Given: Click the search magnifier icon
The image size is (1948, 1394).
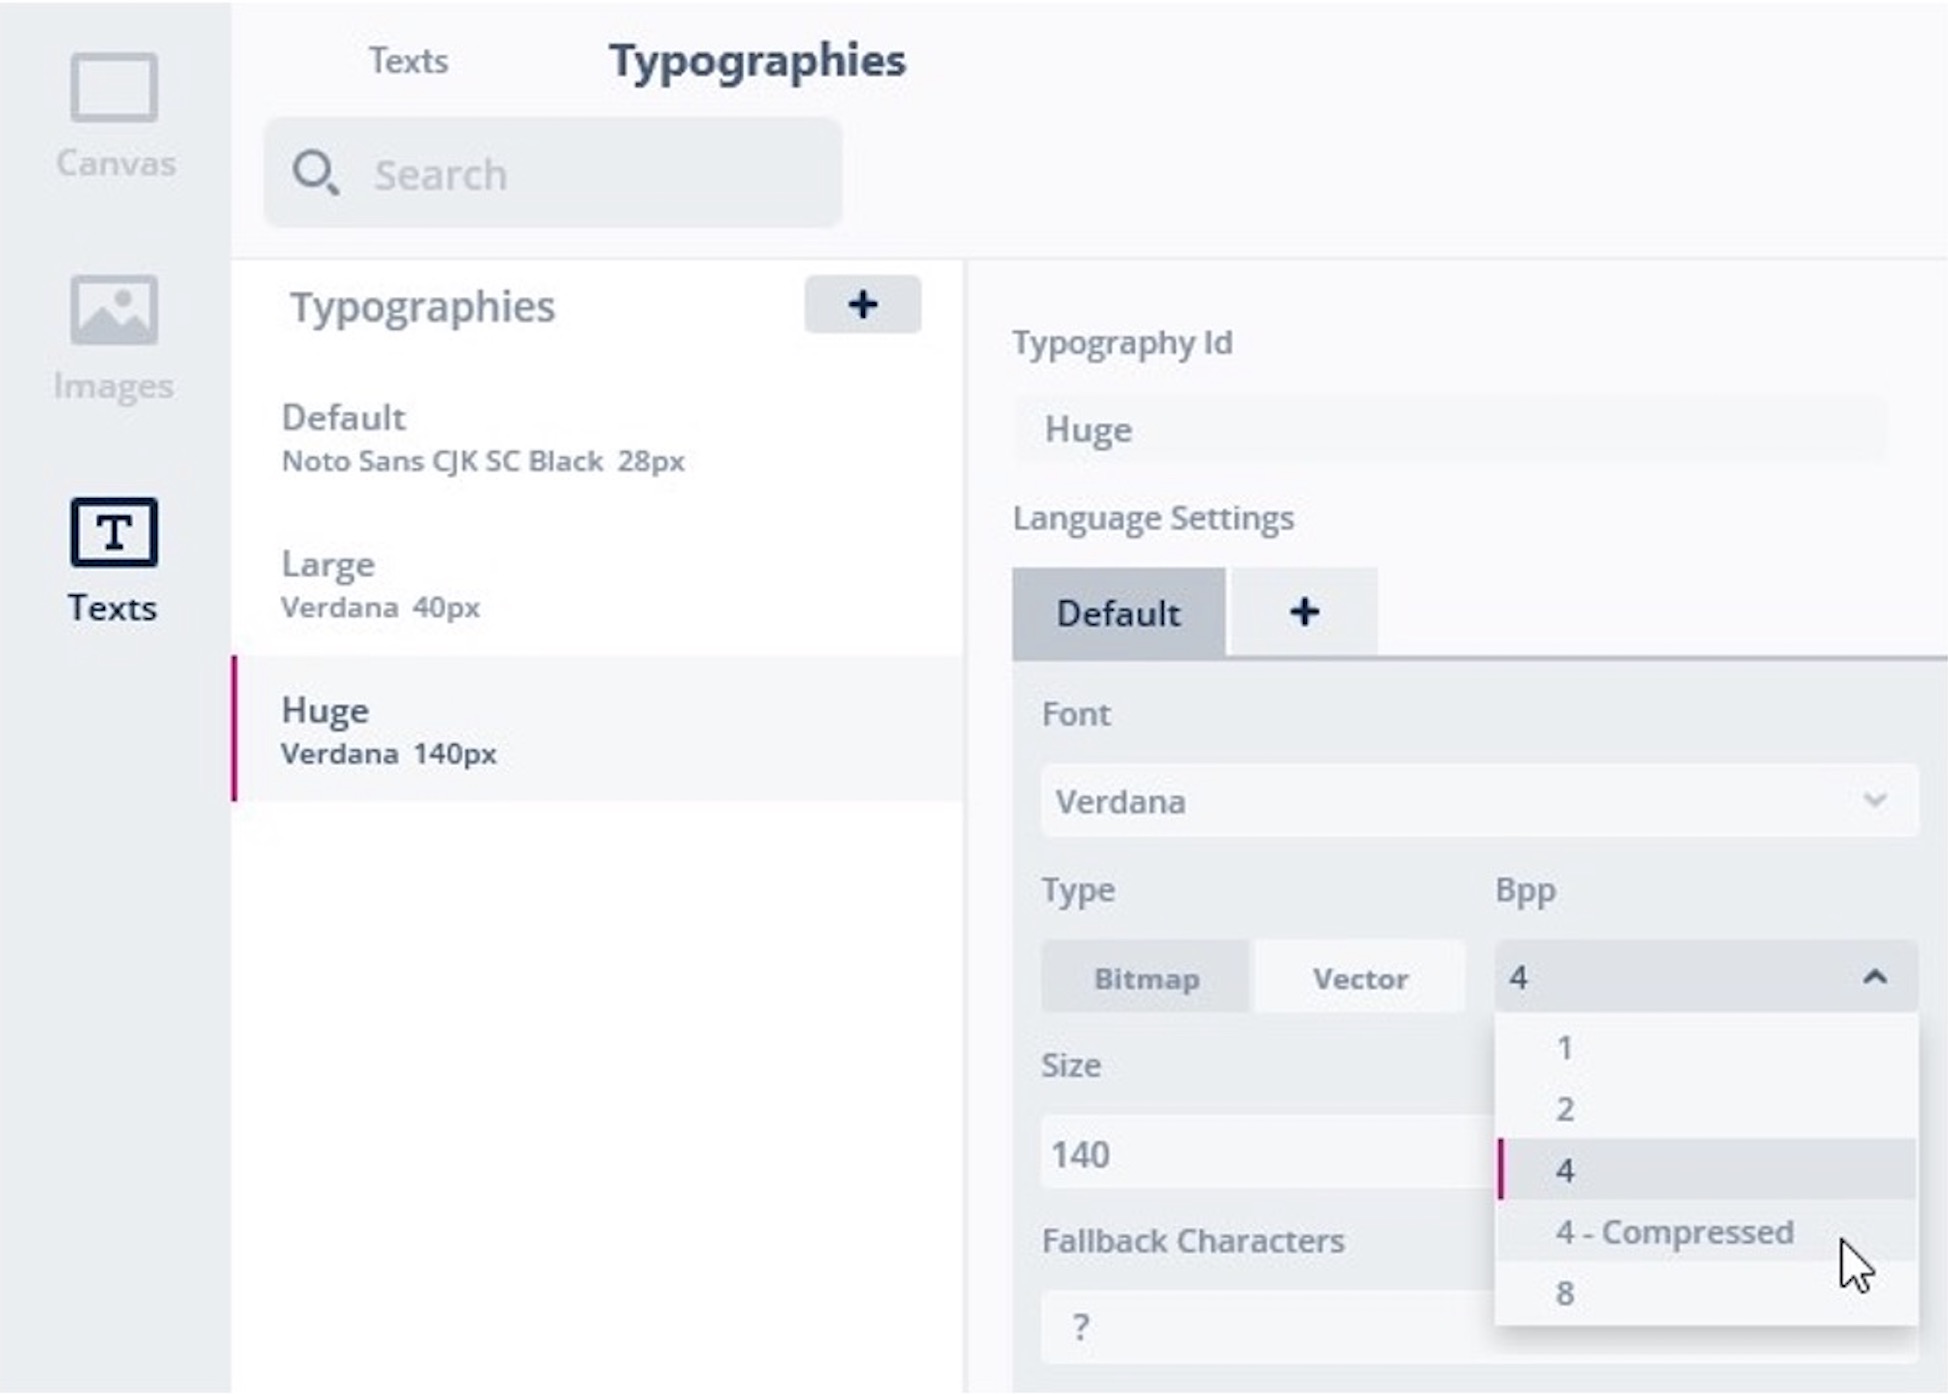Looking at the screenshot, I should pyautogui.click(x=315, y=173).
